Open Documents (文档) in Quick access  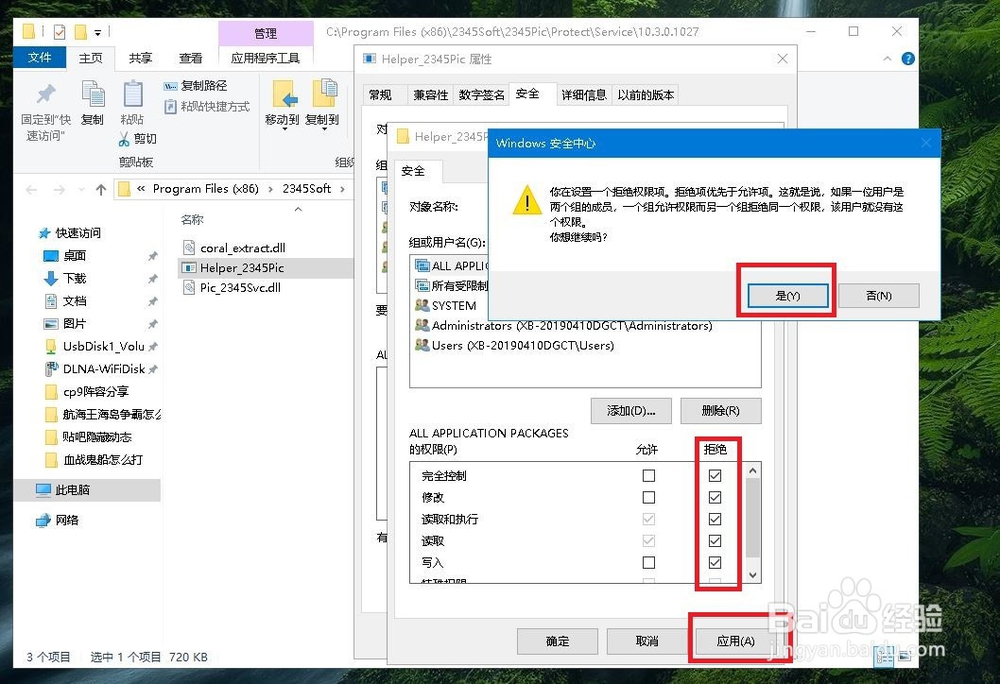pyautogui.click(x=75, y=301)
